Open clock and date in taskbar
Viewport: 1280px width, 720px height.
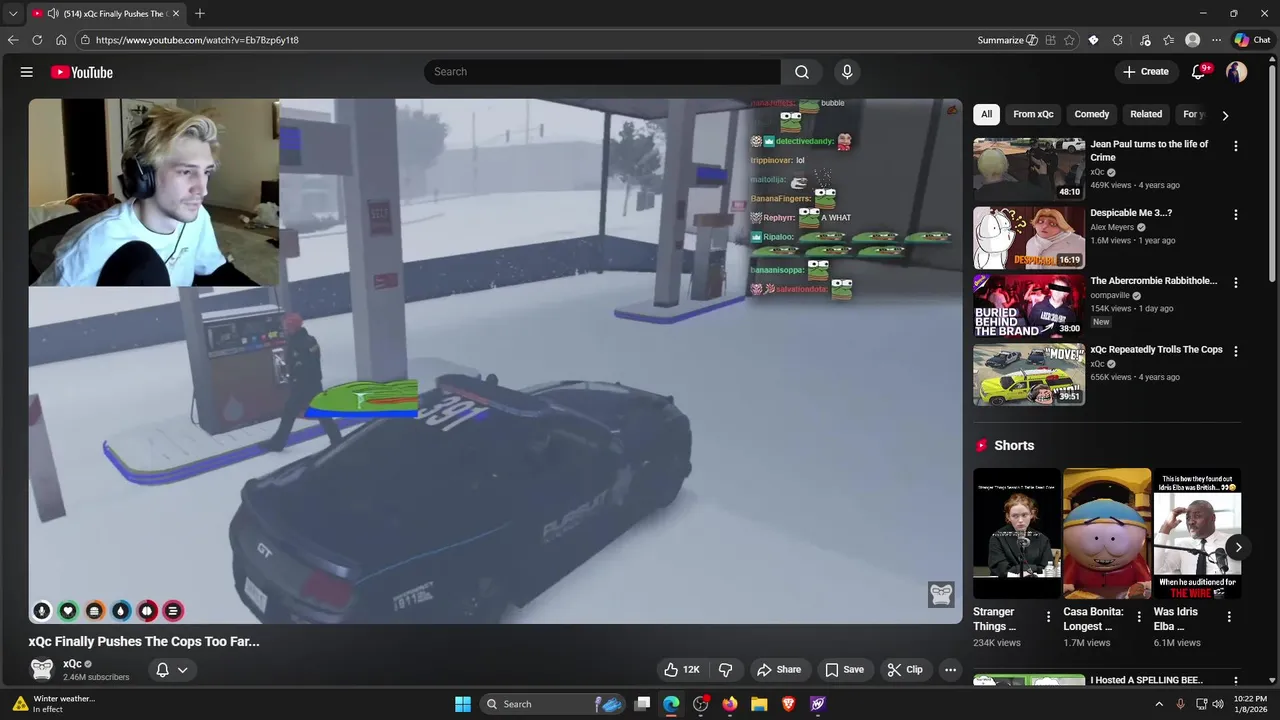1250,704
